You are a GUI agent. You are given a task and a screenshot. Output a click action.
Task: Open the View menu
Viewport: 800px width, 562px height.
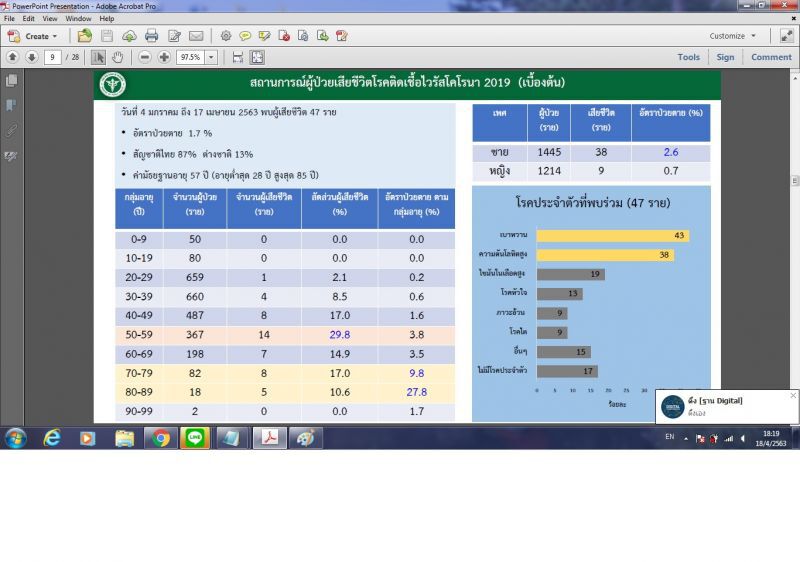(x=50, y=18)
